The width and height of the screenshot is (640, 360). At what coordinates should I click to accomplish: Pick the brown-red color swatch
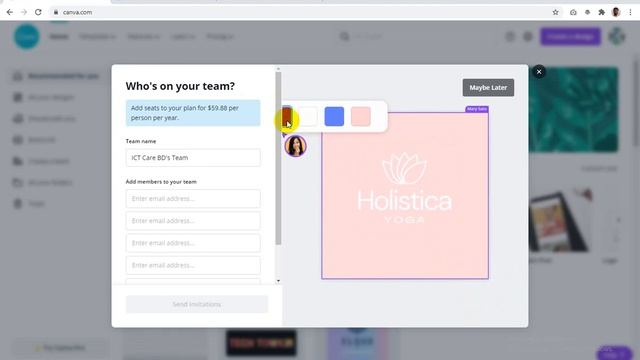[287, 117]
